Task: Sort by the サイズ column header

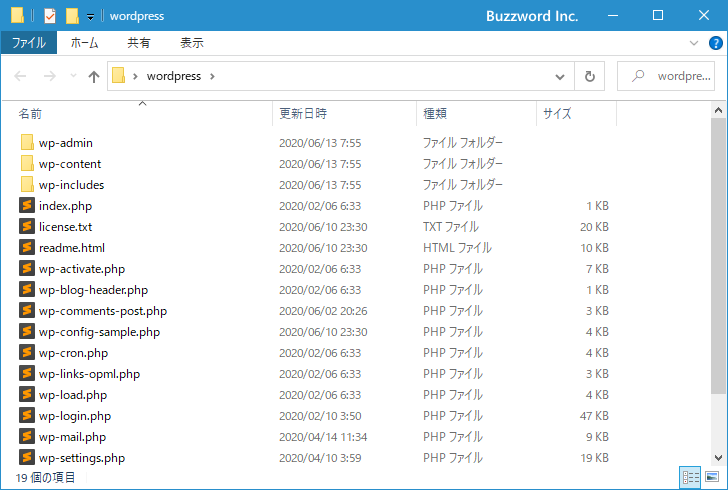Action: point(576,114)
